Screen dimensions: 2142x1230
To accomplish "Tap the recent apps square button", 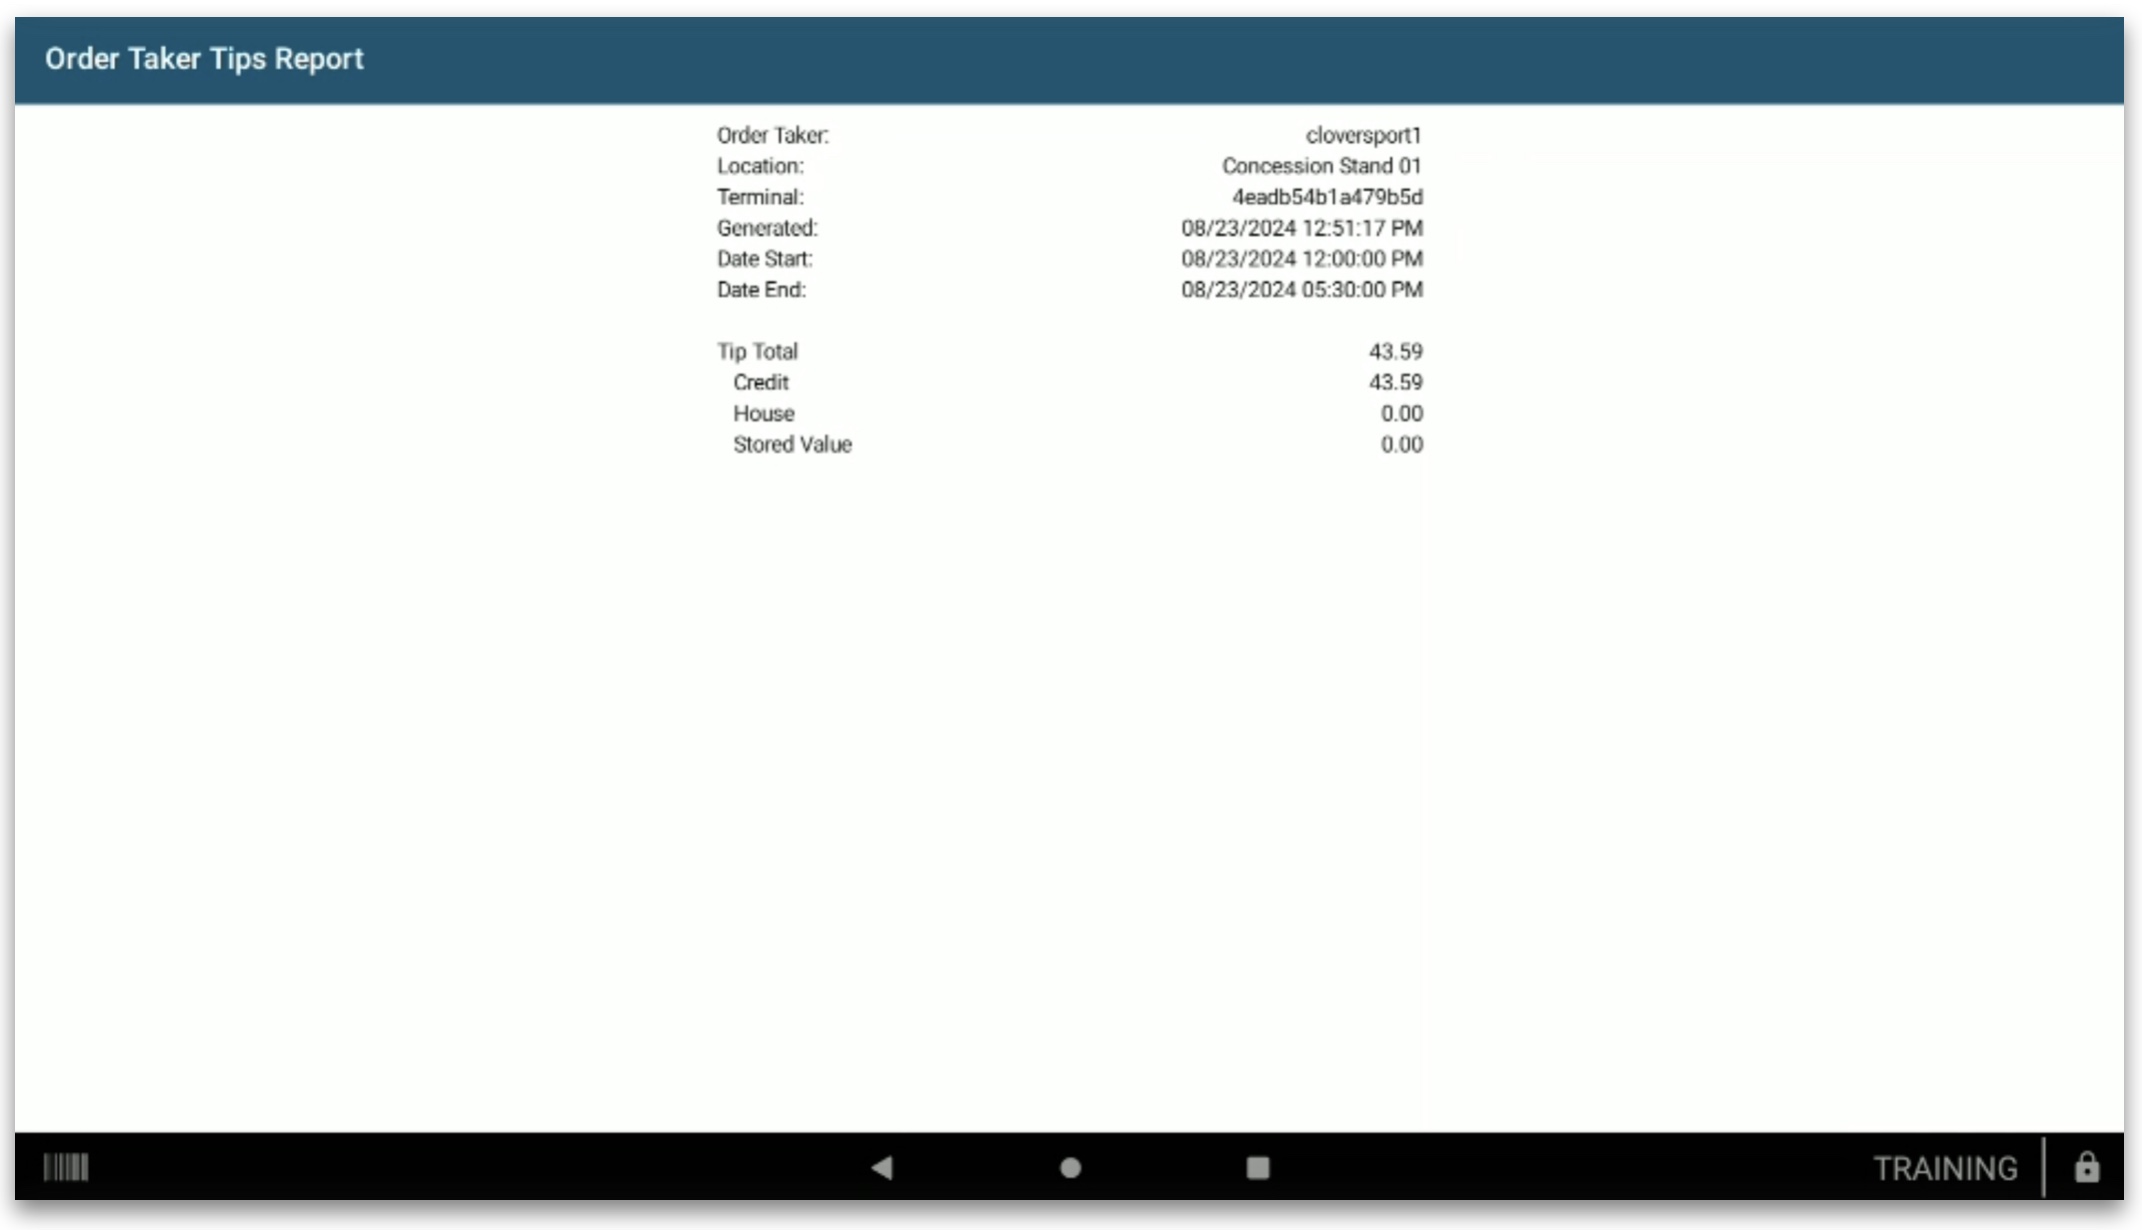I will click(1258, 1167).
